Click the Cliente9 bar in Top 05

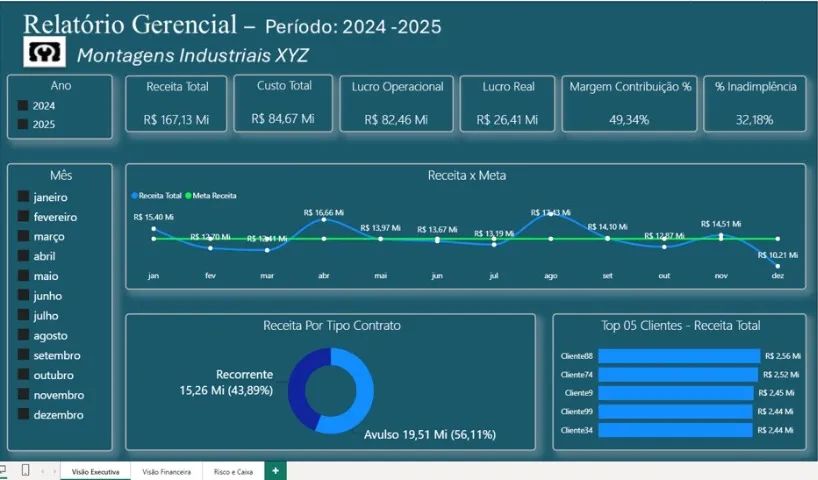pos(676,393)
